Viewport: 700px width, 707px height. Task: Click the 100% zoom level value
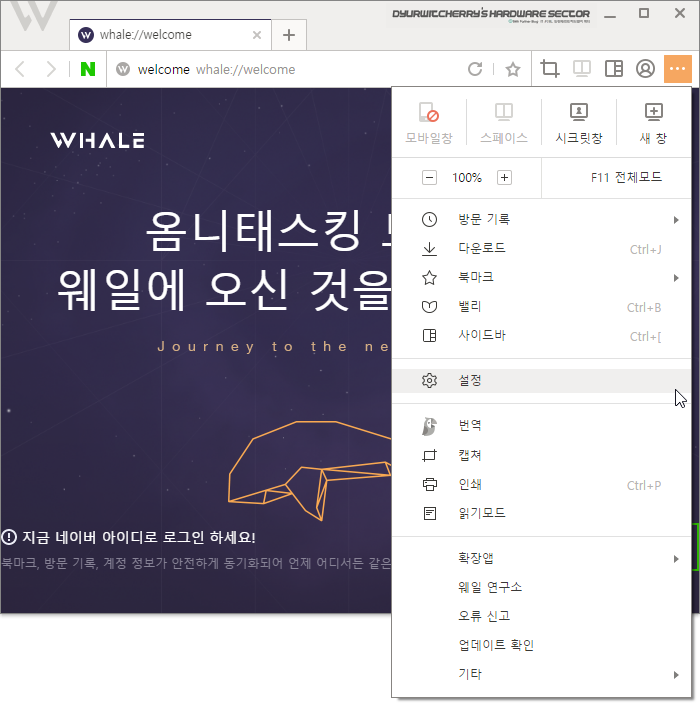tap(467, 178)
